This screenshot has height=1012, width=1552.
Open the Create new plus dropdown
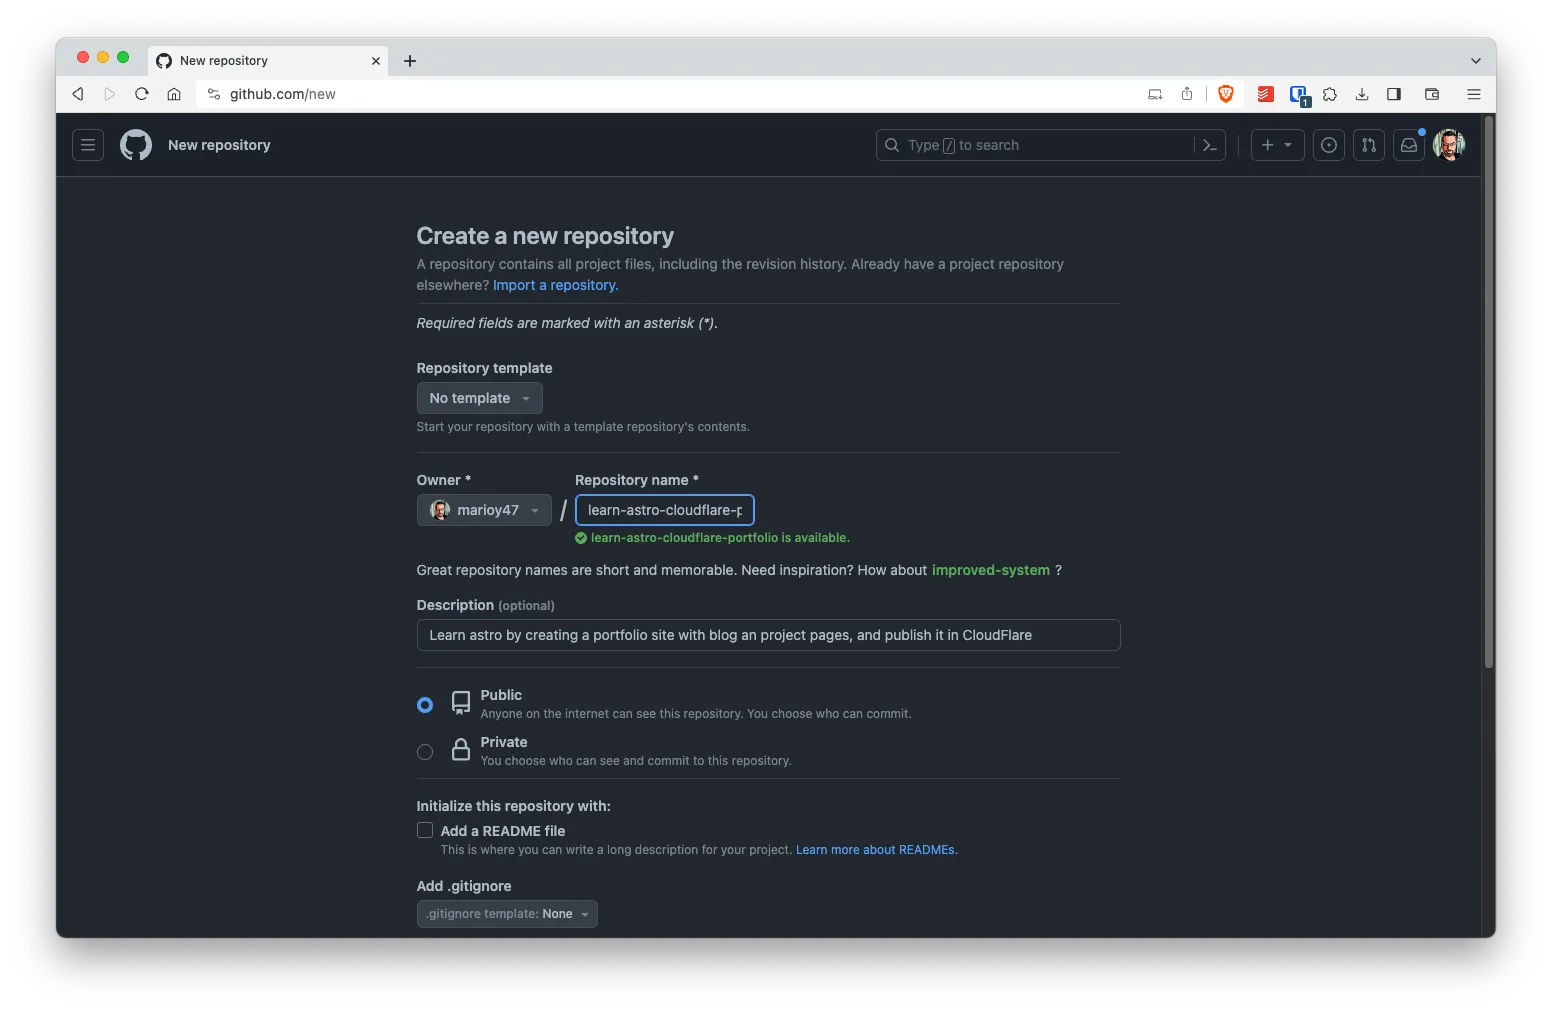click(x=1277, y=145)
